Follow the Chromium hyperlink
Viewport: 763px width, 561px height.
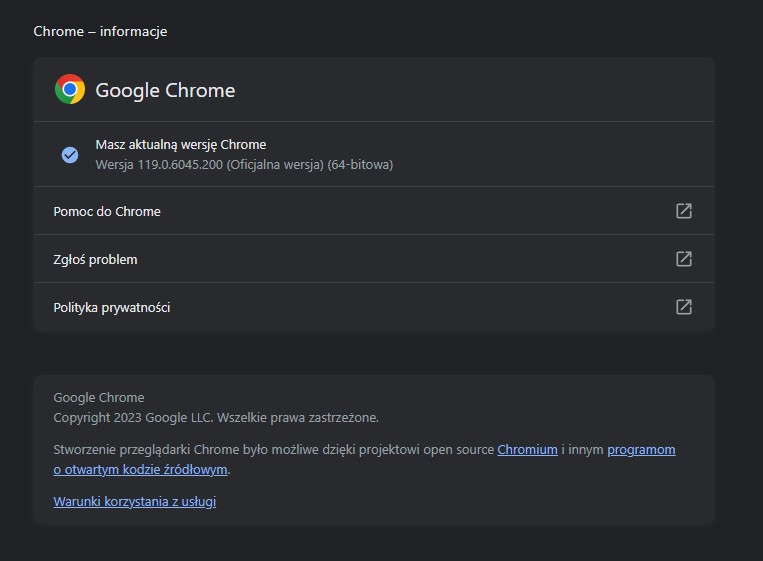pyautogui.click(x=527, y=450)
